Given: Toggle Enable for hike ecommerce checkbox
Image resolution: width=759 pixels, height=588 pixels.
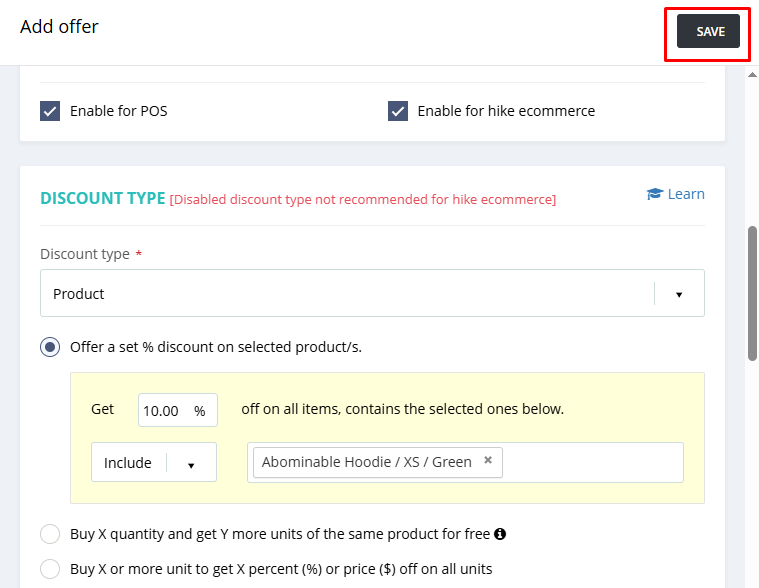Looking at the screenshot, I should [x=398, y=111].
